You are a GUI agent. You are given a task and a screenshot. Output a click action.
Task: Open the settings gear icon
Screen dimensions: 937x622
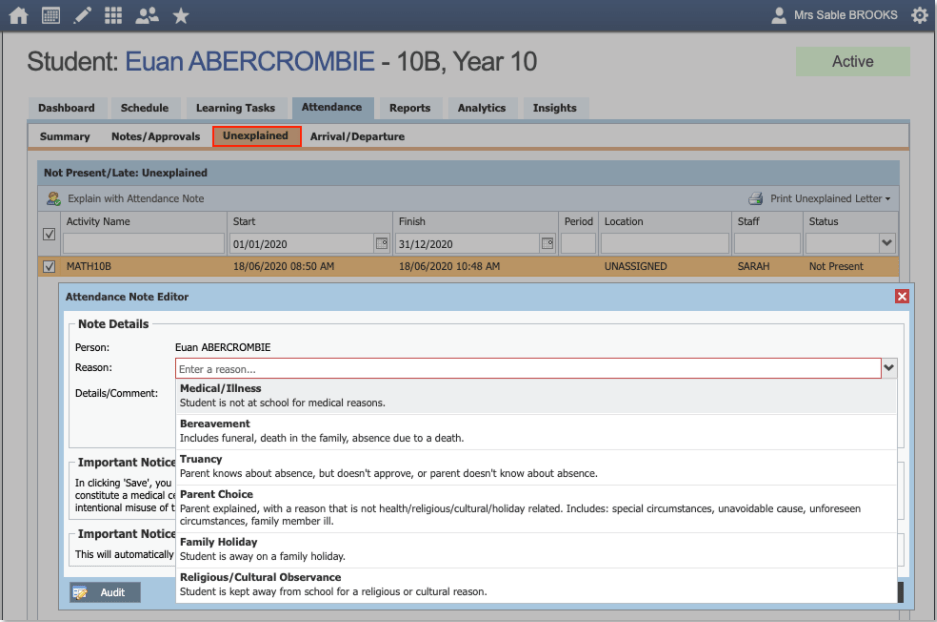tap(919, 15)
